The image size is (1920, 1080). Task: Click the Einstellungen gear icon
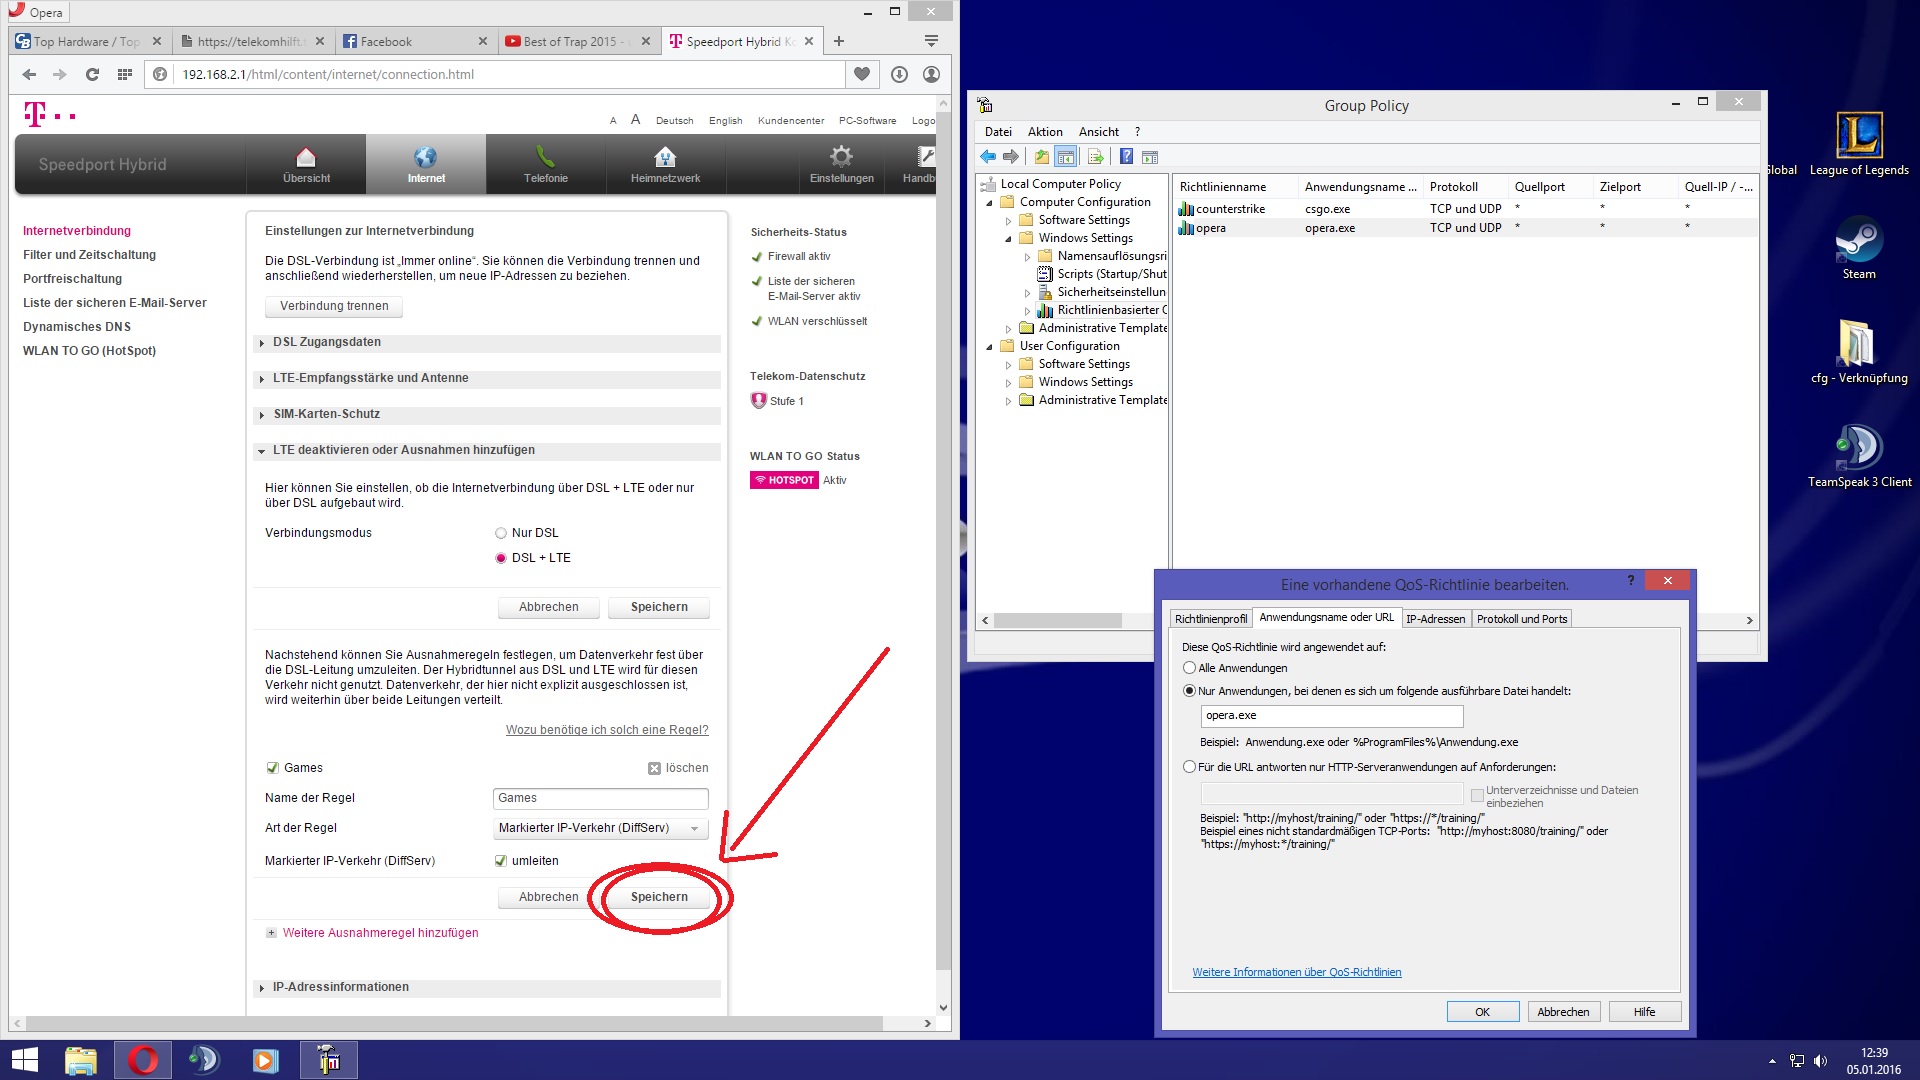click(841, 157)
